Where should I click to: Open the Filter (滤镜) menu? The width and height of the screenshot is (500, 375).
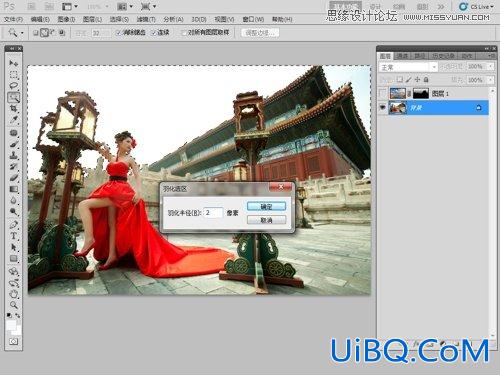click(x=146, y=19)
